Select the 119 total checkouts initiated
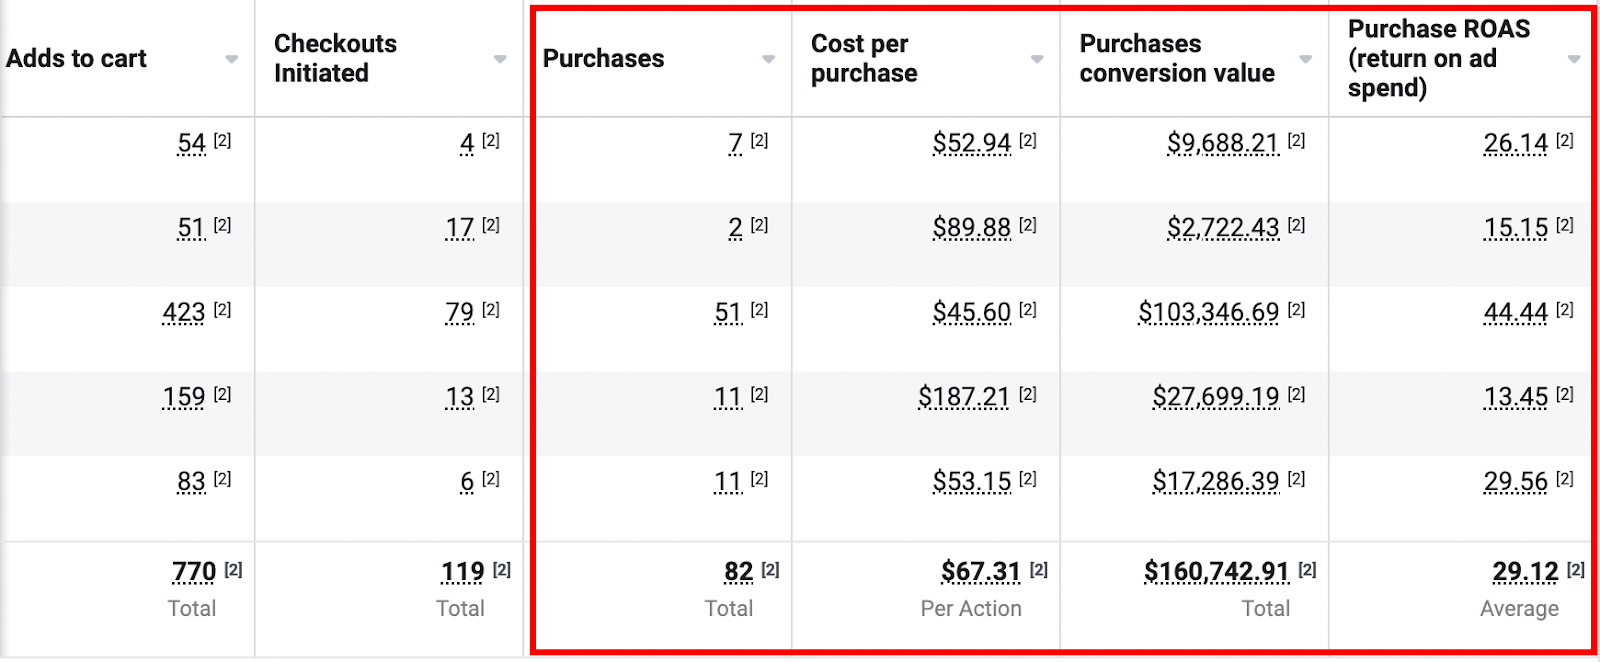1600x662 pixels. click(x=463, y=572)
